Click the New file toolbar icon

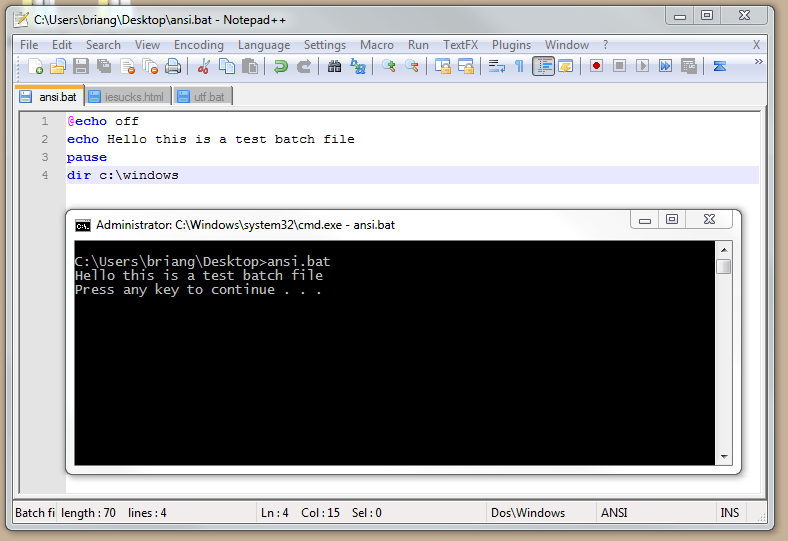pyautogui.click(x=36, y=67)
